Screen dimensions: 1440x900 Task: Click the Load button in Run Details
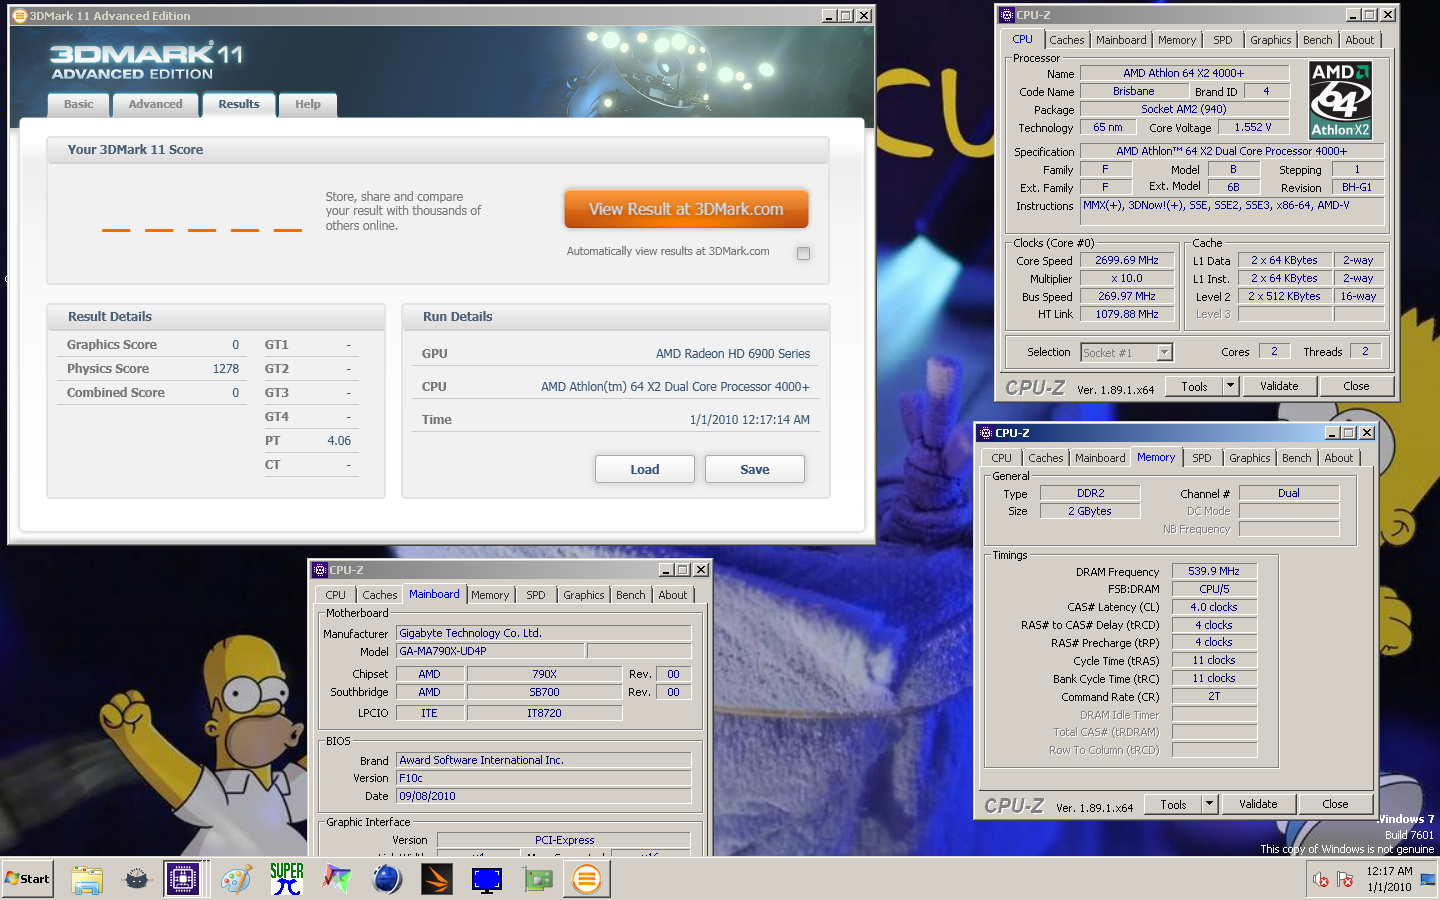(645, 469)
